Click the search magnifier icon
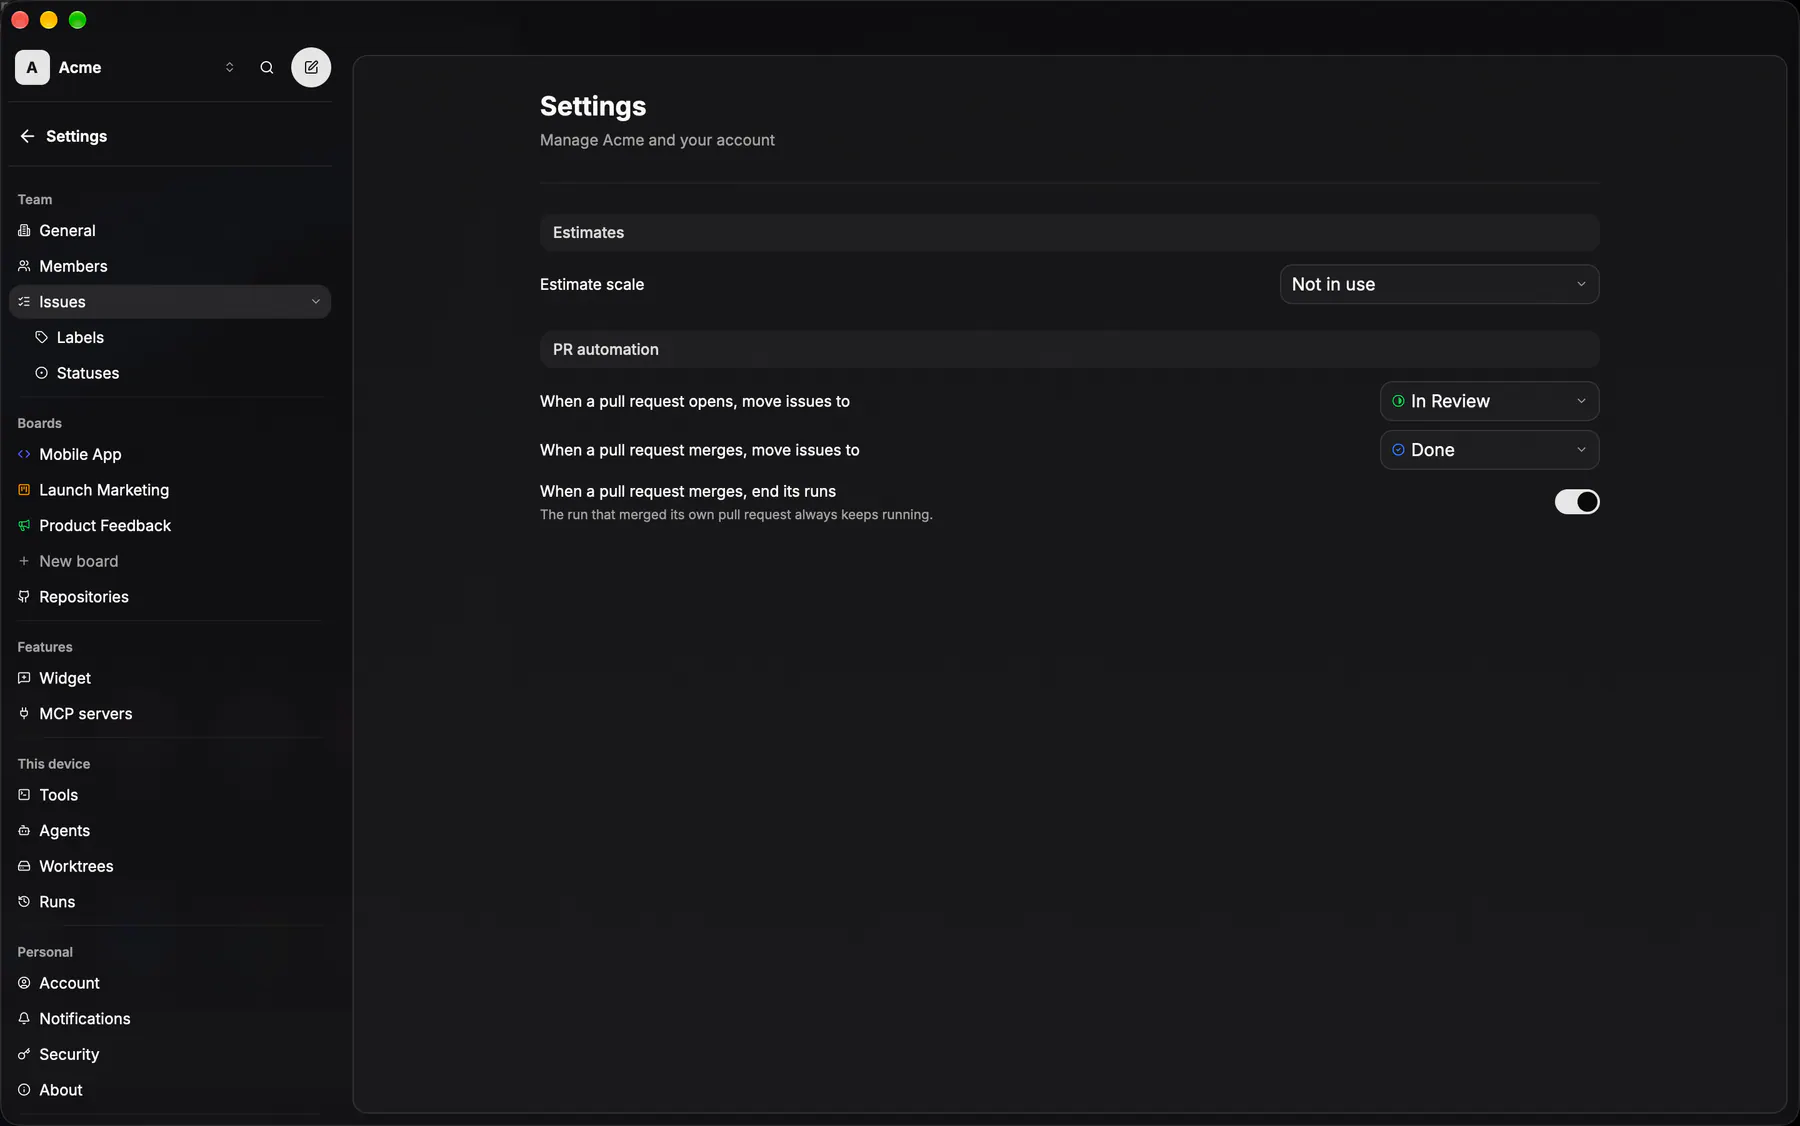Screen dimensions: 1800x1126 (x=267, y=67)
